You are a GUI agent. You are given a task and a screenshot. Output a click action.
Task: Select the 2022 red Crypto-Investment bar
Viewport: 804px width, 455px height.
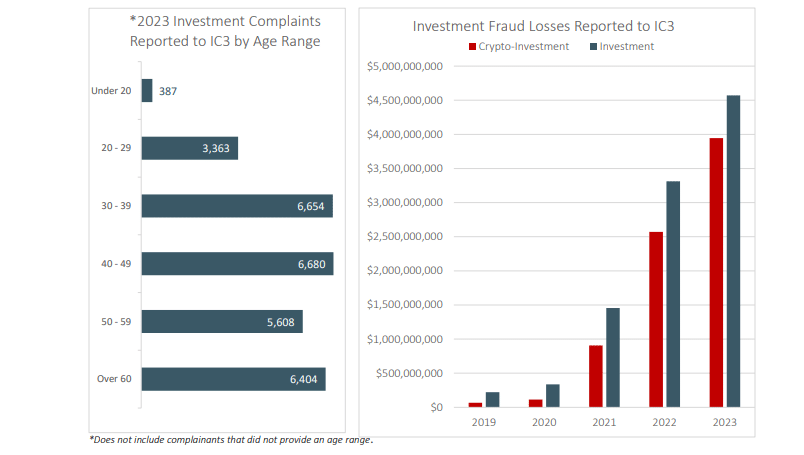click(656, 320)
